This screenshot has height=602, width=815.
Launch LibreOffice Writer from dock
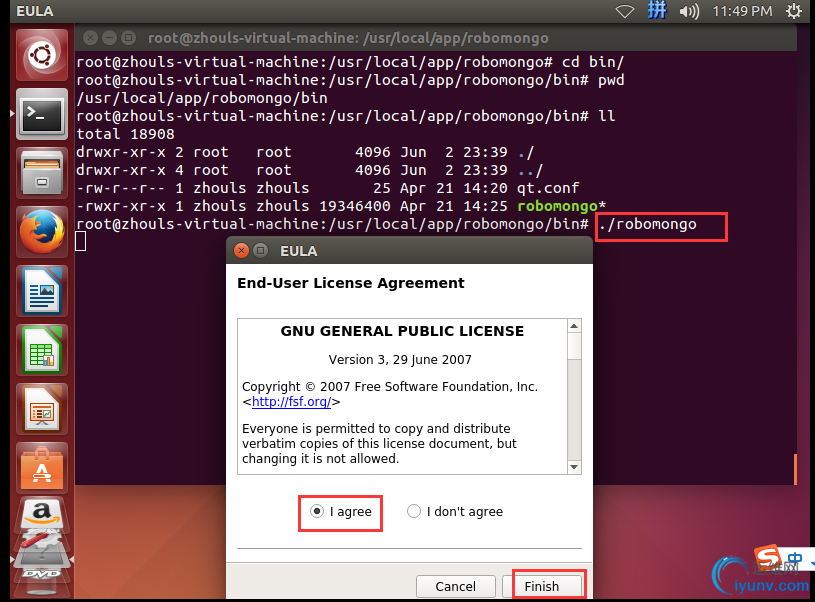click(42, 291)
